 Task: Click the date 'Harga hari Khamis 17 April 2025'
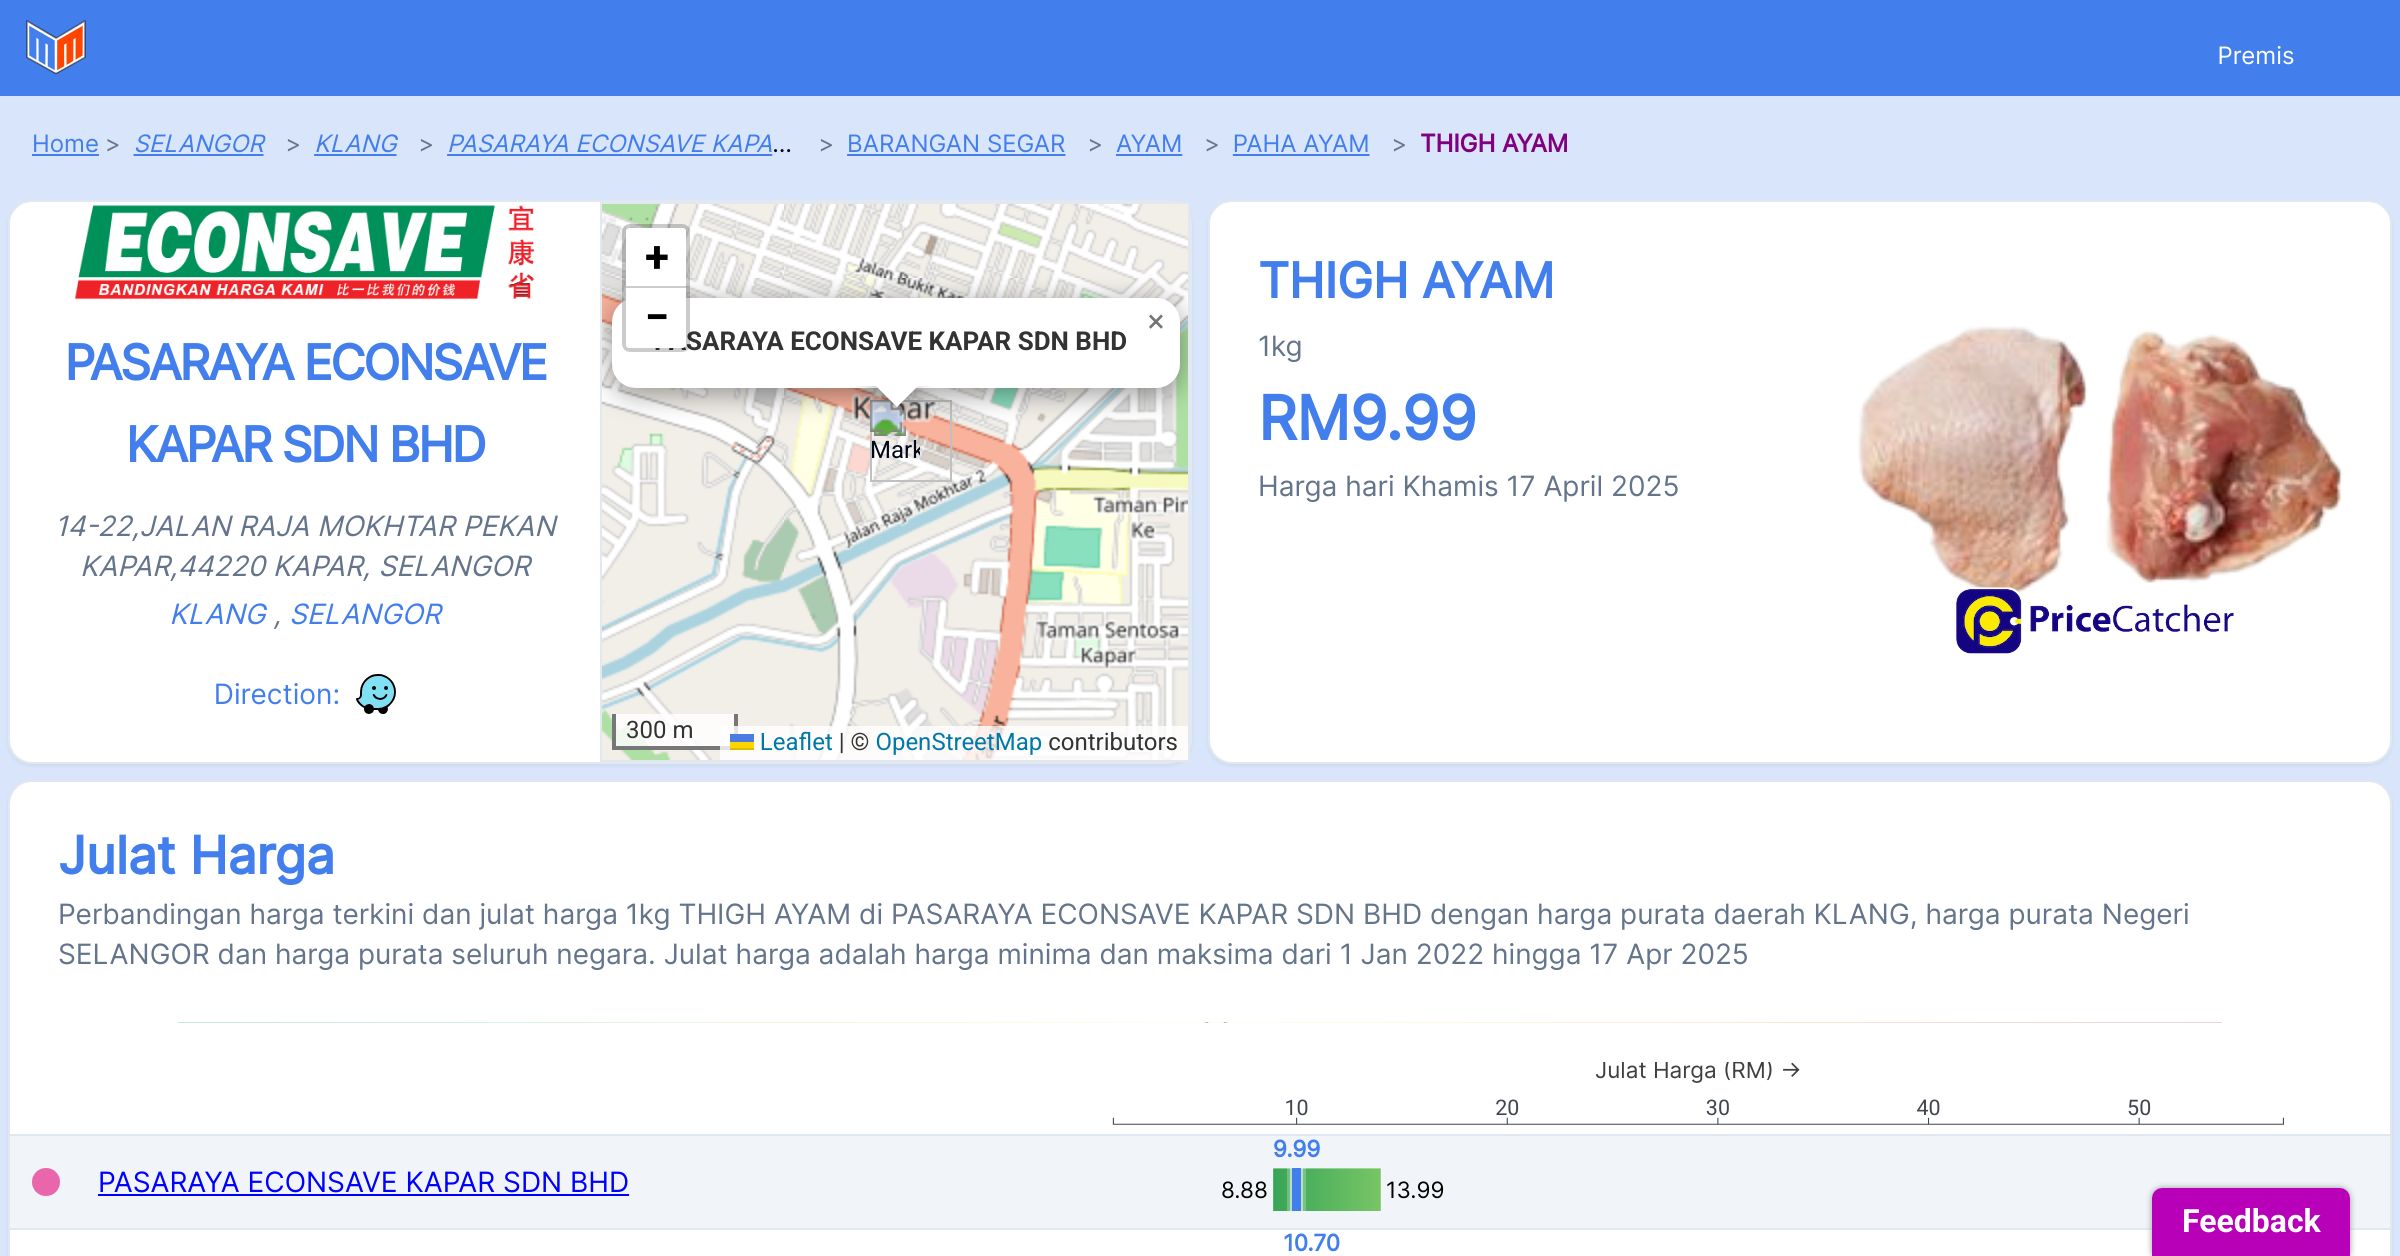click(1468, 486)
